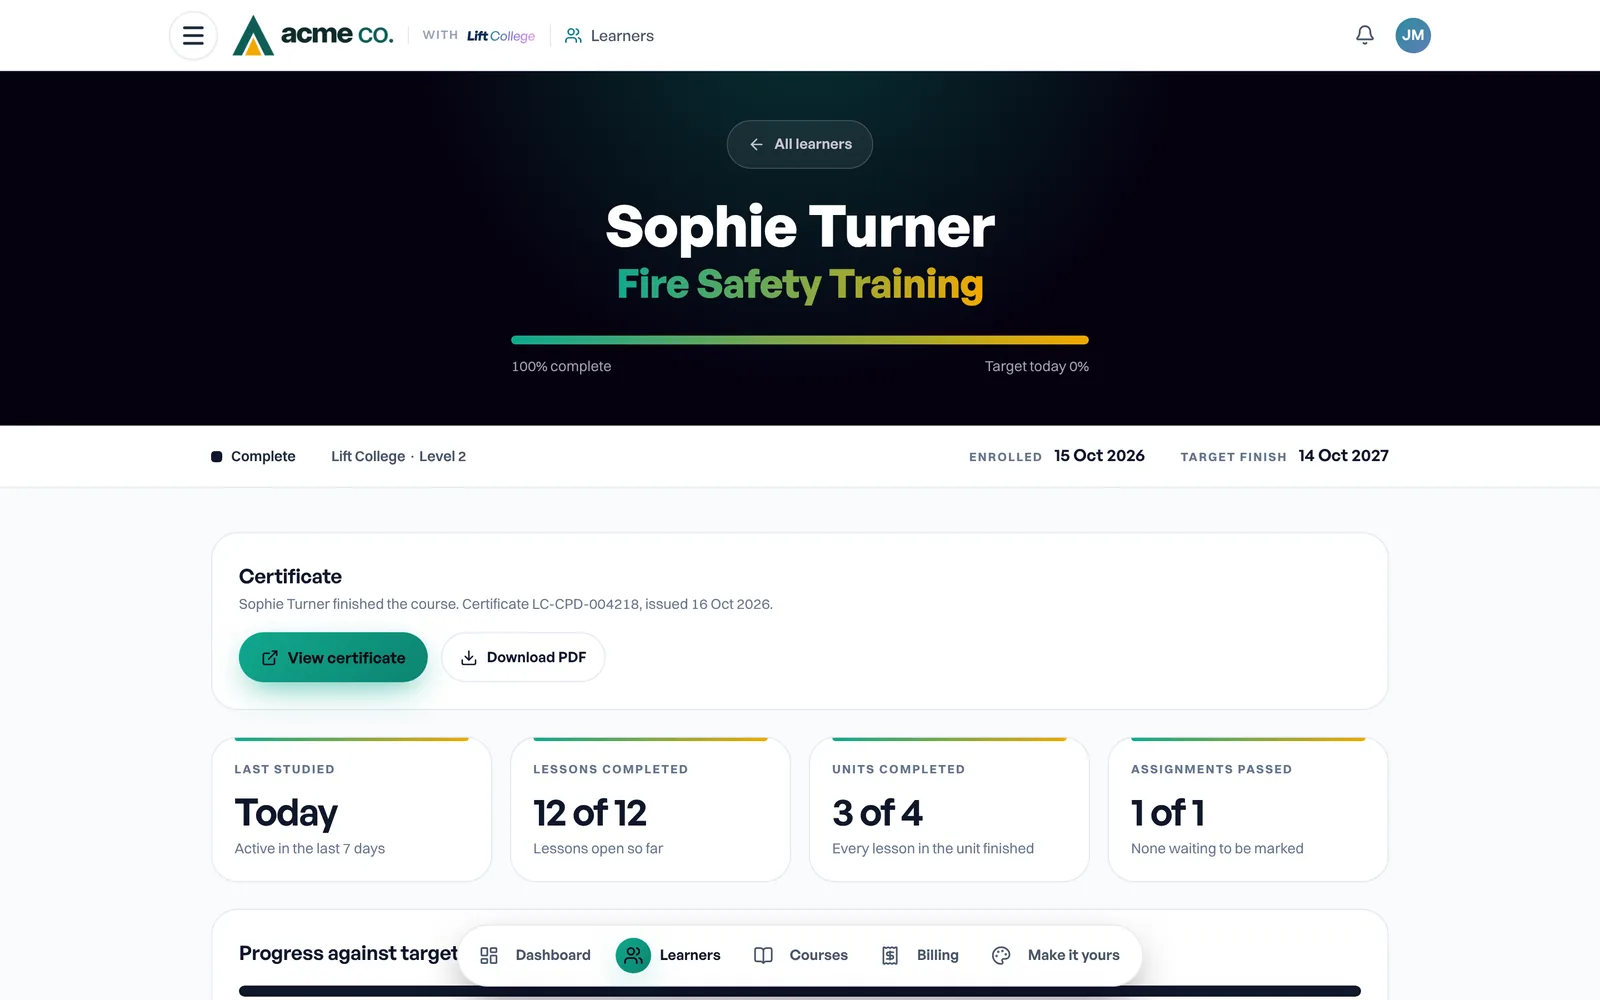Screen dimensions: 1600x1000
Task: Select Dashboard label in bottom navigation
Action: point(553,956)
